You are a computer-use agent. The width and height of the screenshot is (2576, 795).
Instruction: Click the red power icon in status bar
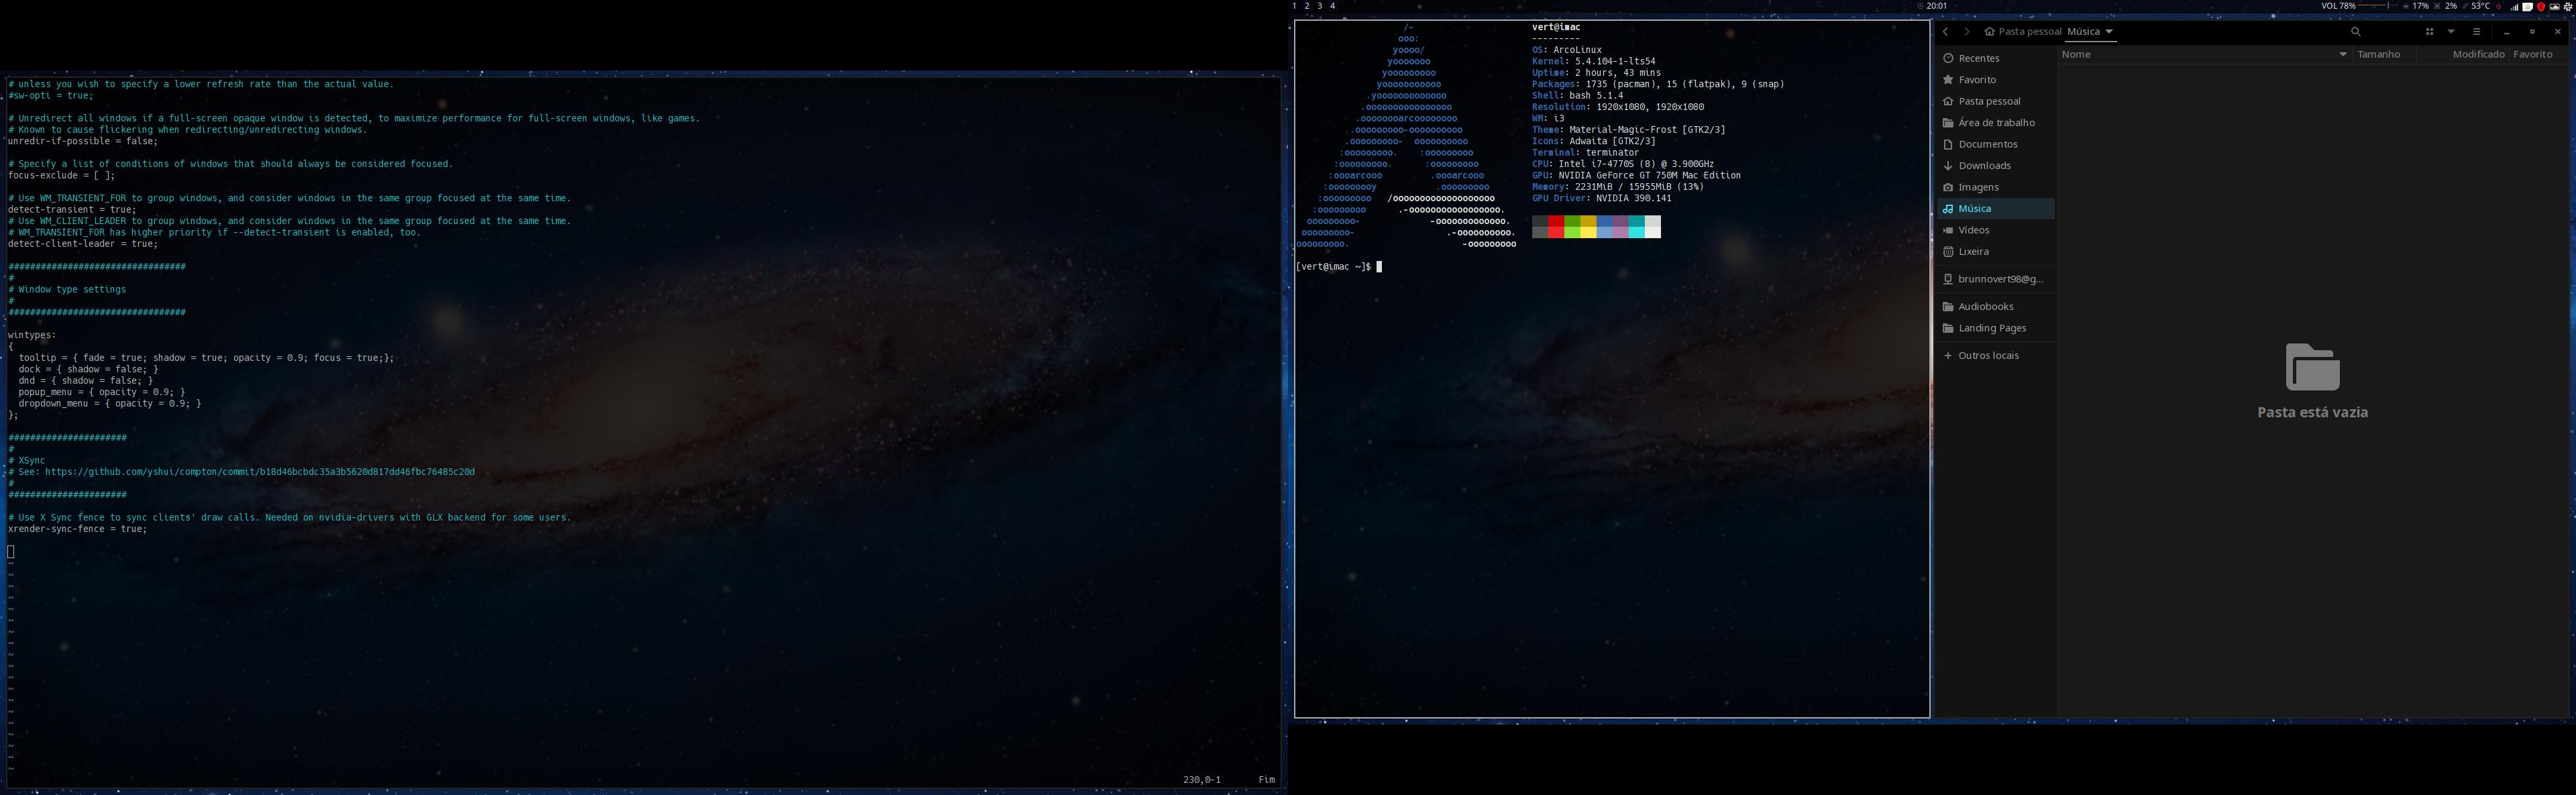pos(2498,6)
